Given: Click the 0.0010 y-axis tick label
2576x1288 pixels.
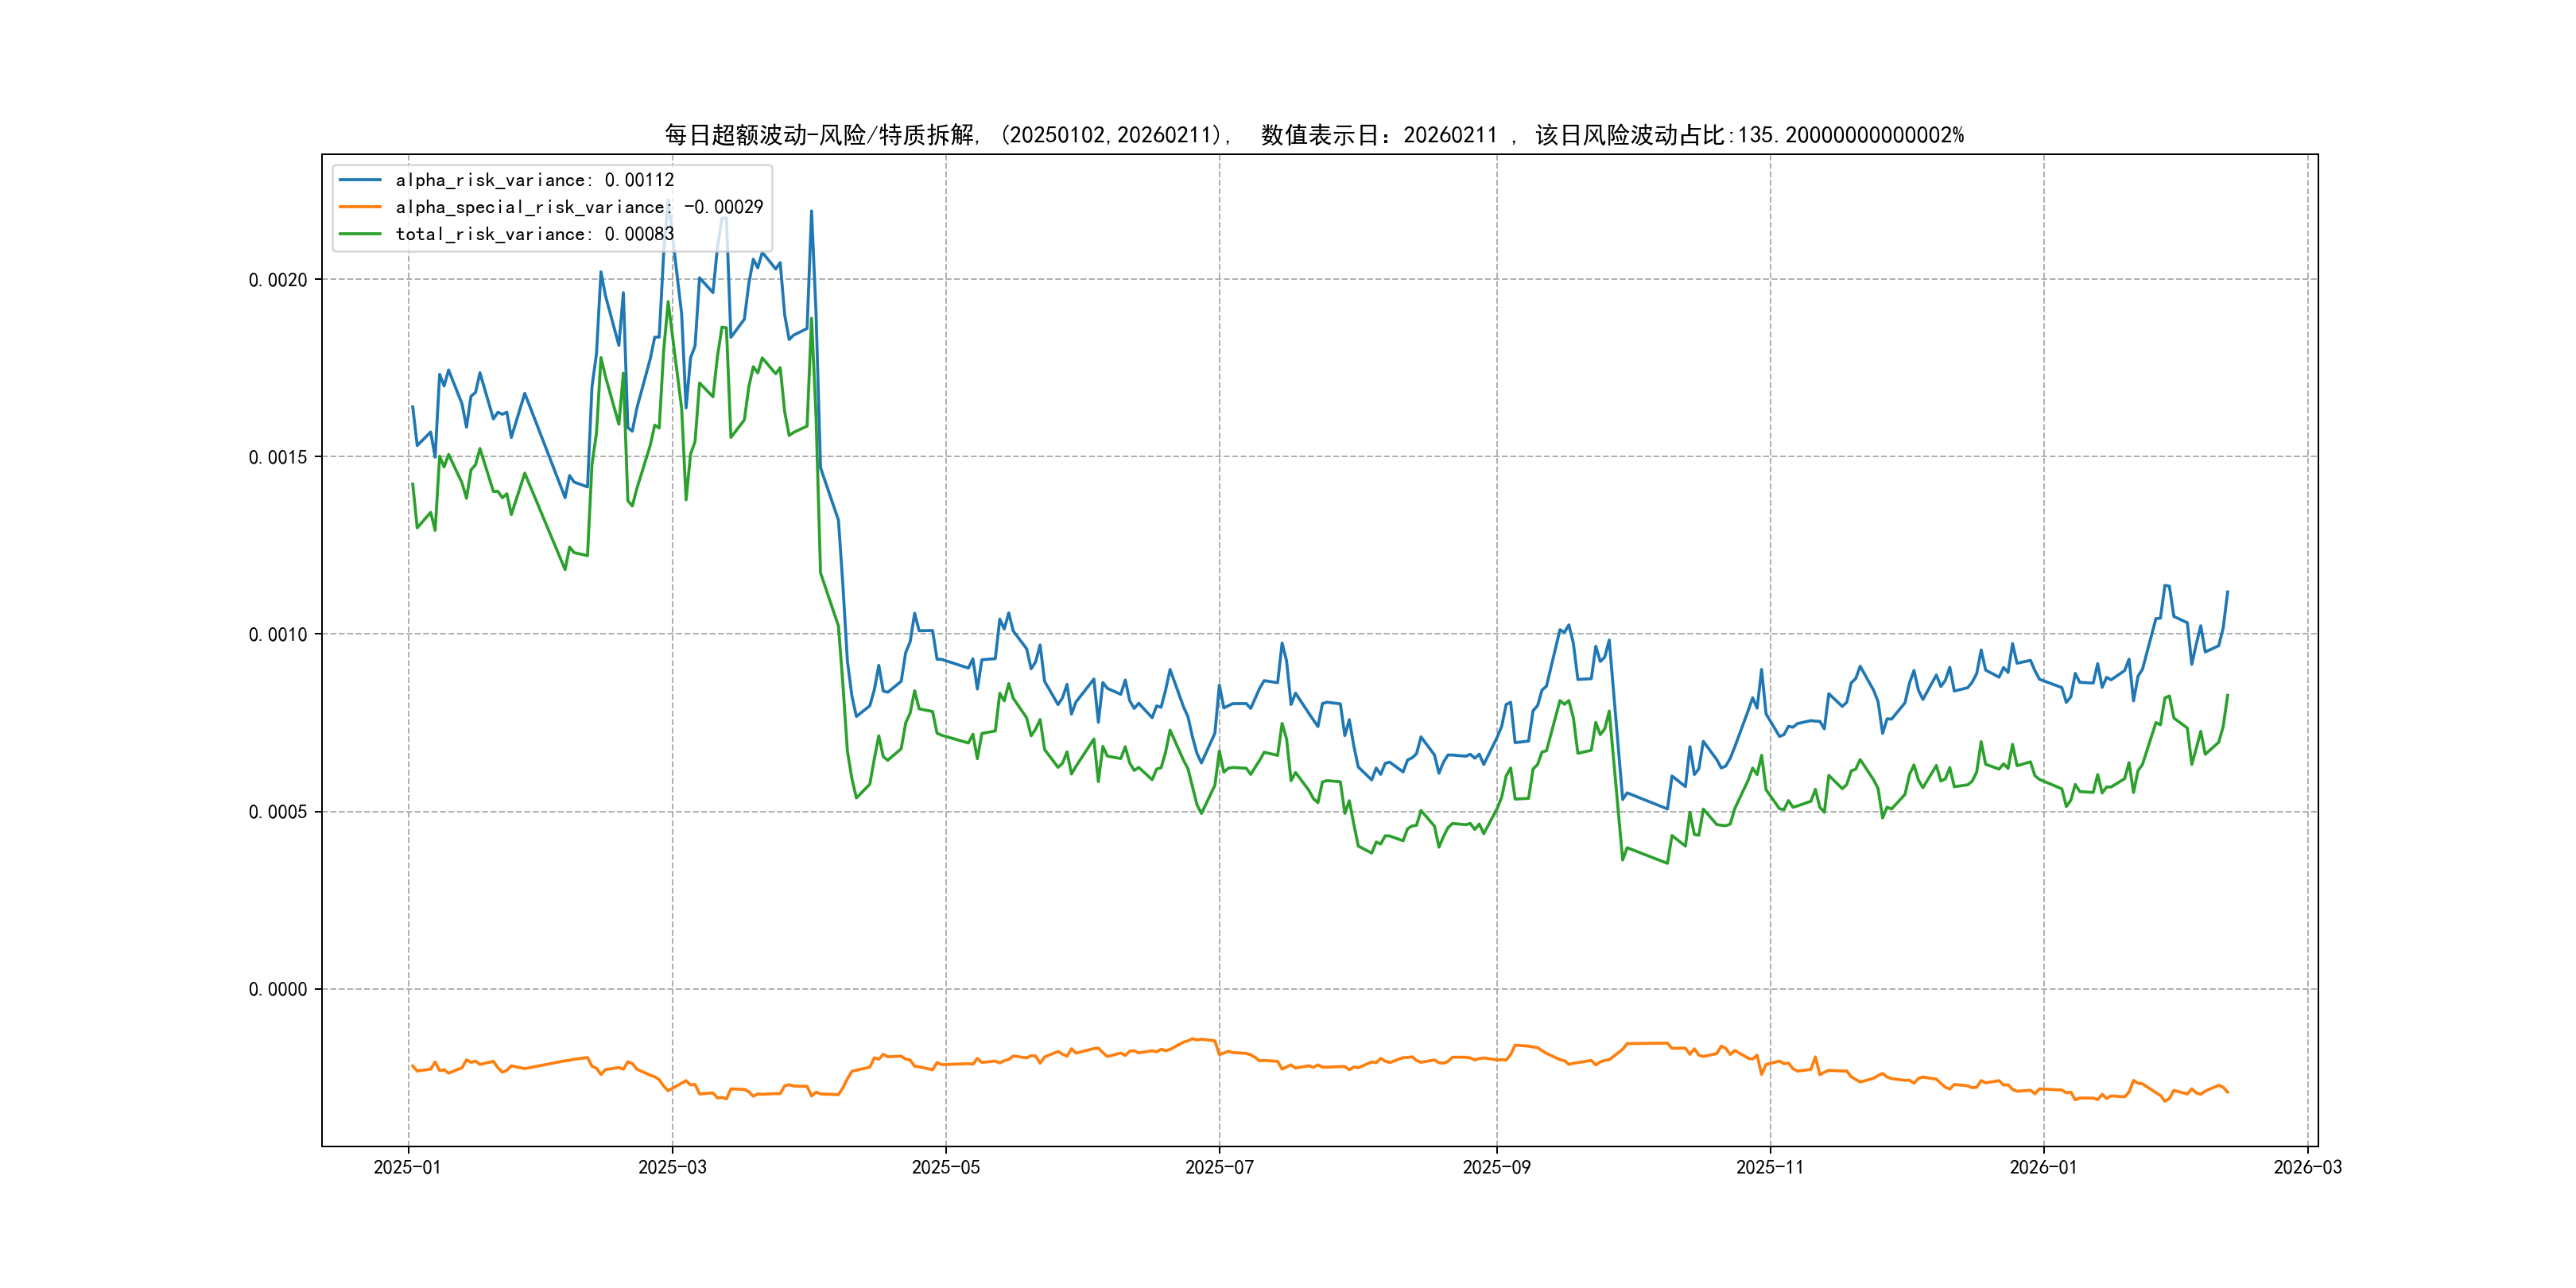Looking at the screenshot, I should [x=278, y=634].
